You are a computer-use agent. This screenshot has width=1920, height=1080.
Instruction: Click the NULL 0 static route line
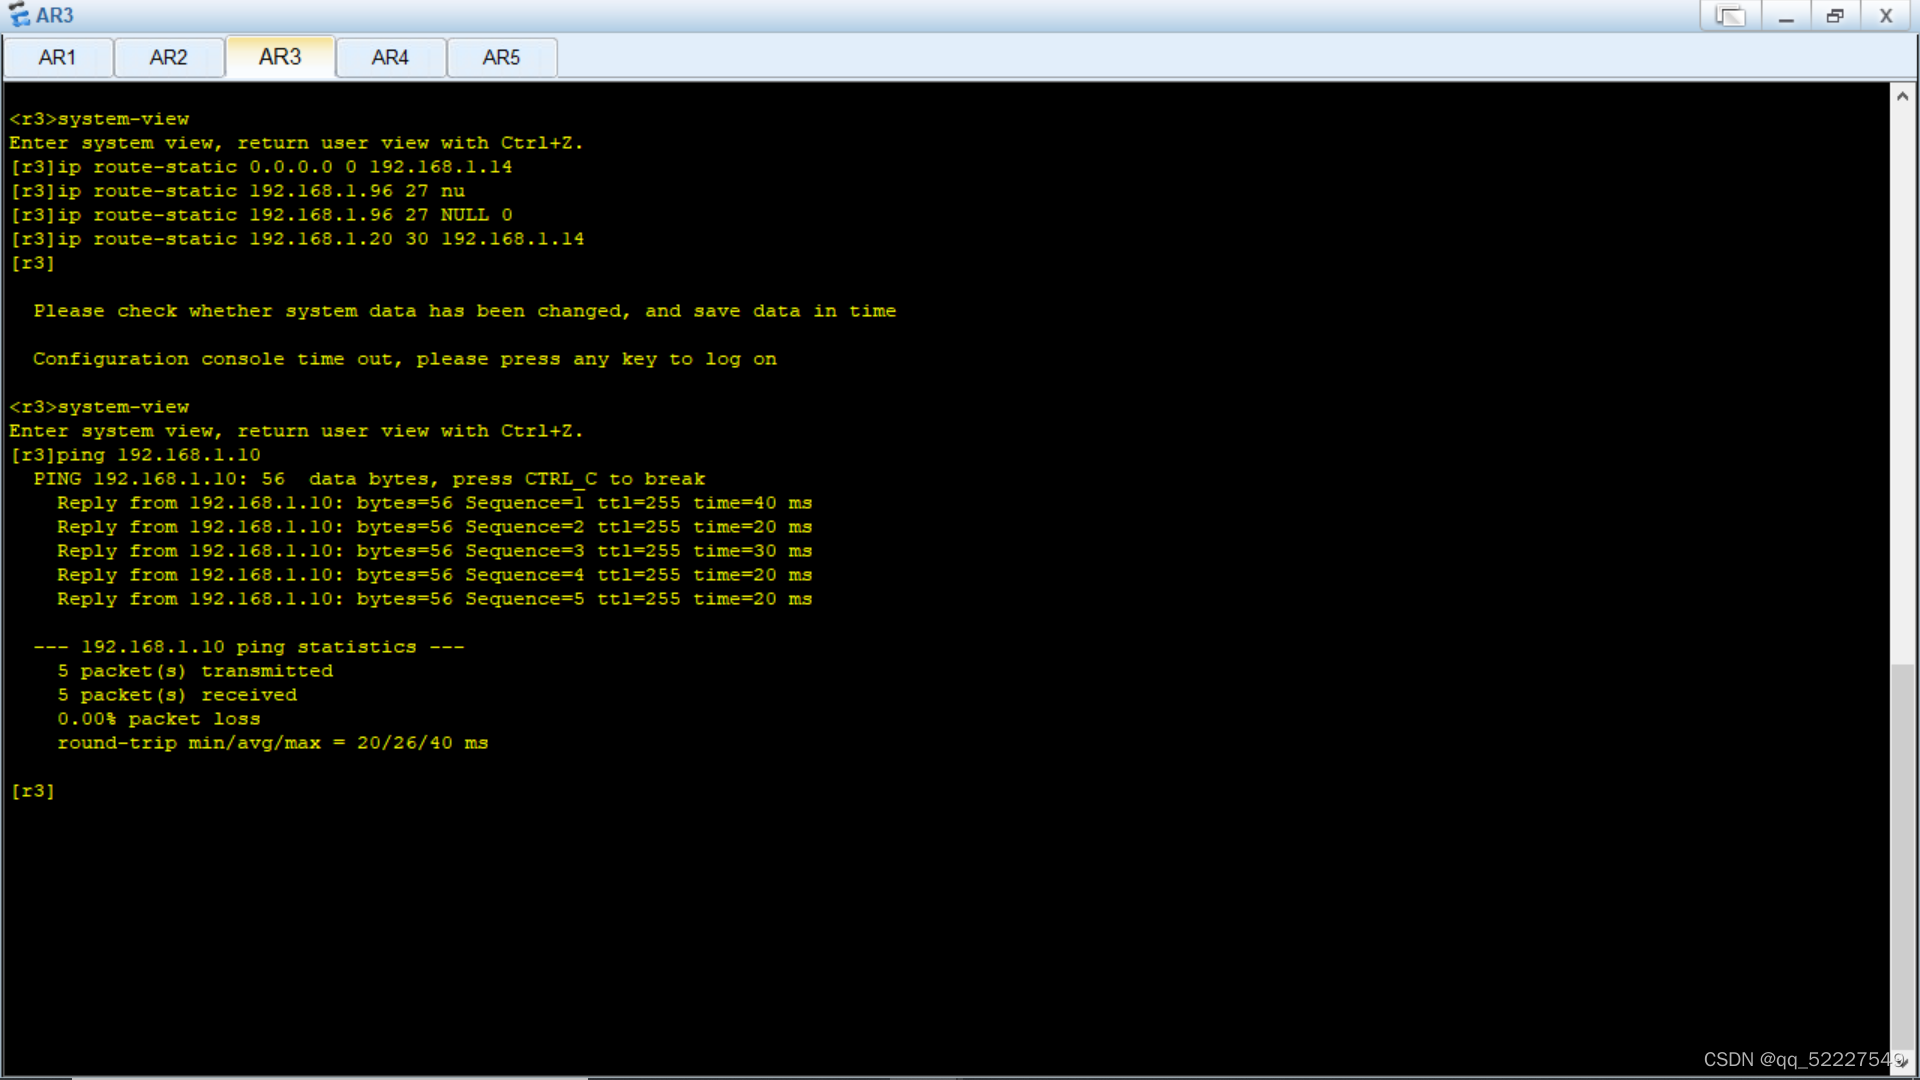261,215
